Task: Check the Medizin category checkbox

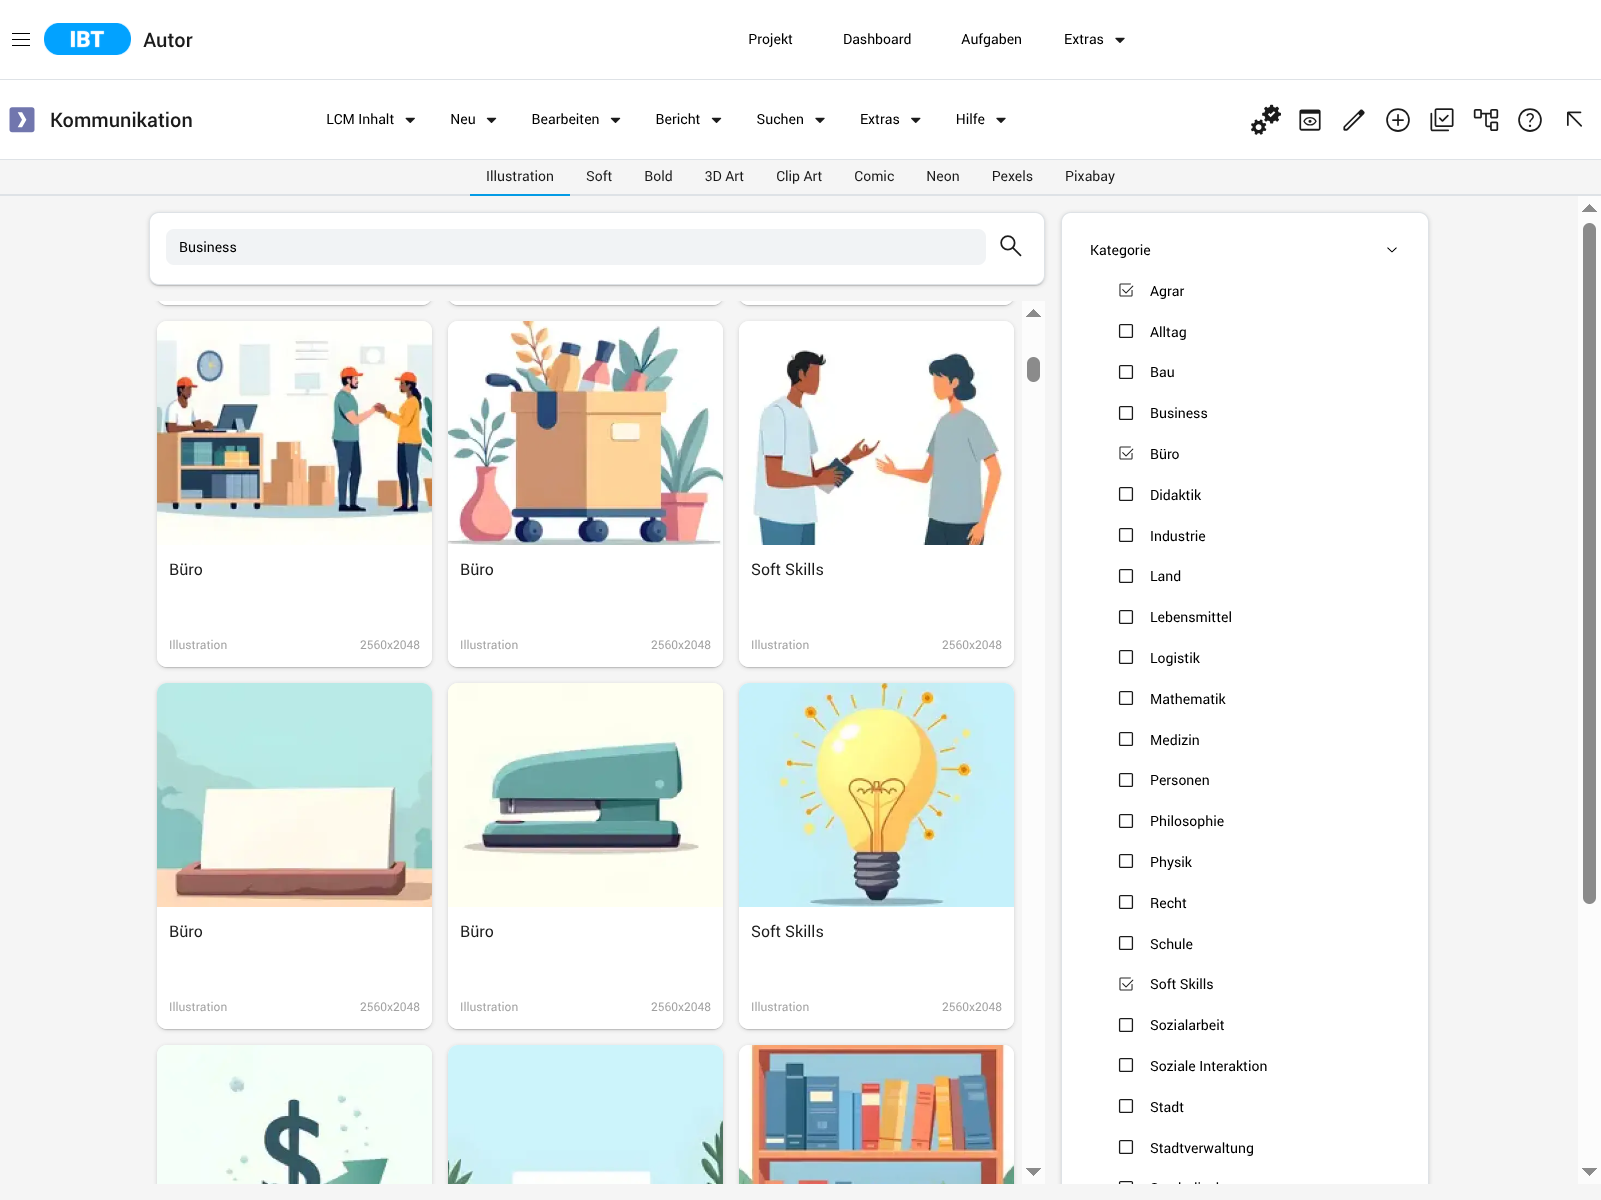Action: [1126, 739]
